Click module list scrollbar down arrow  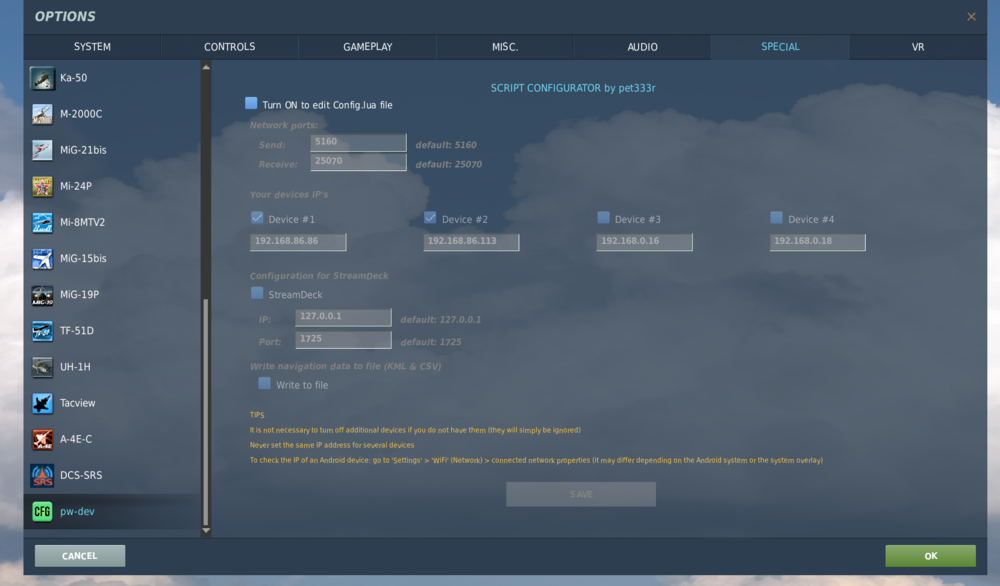[206, 531]
